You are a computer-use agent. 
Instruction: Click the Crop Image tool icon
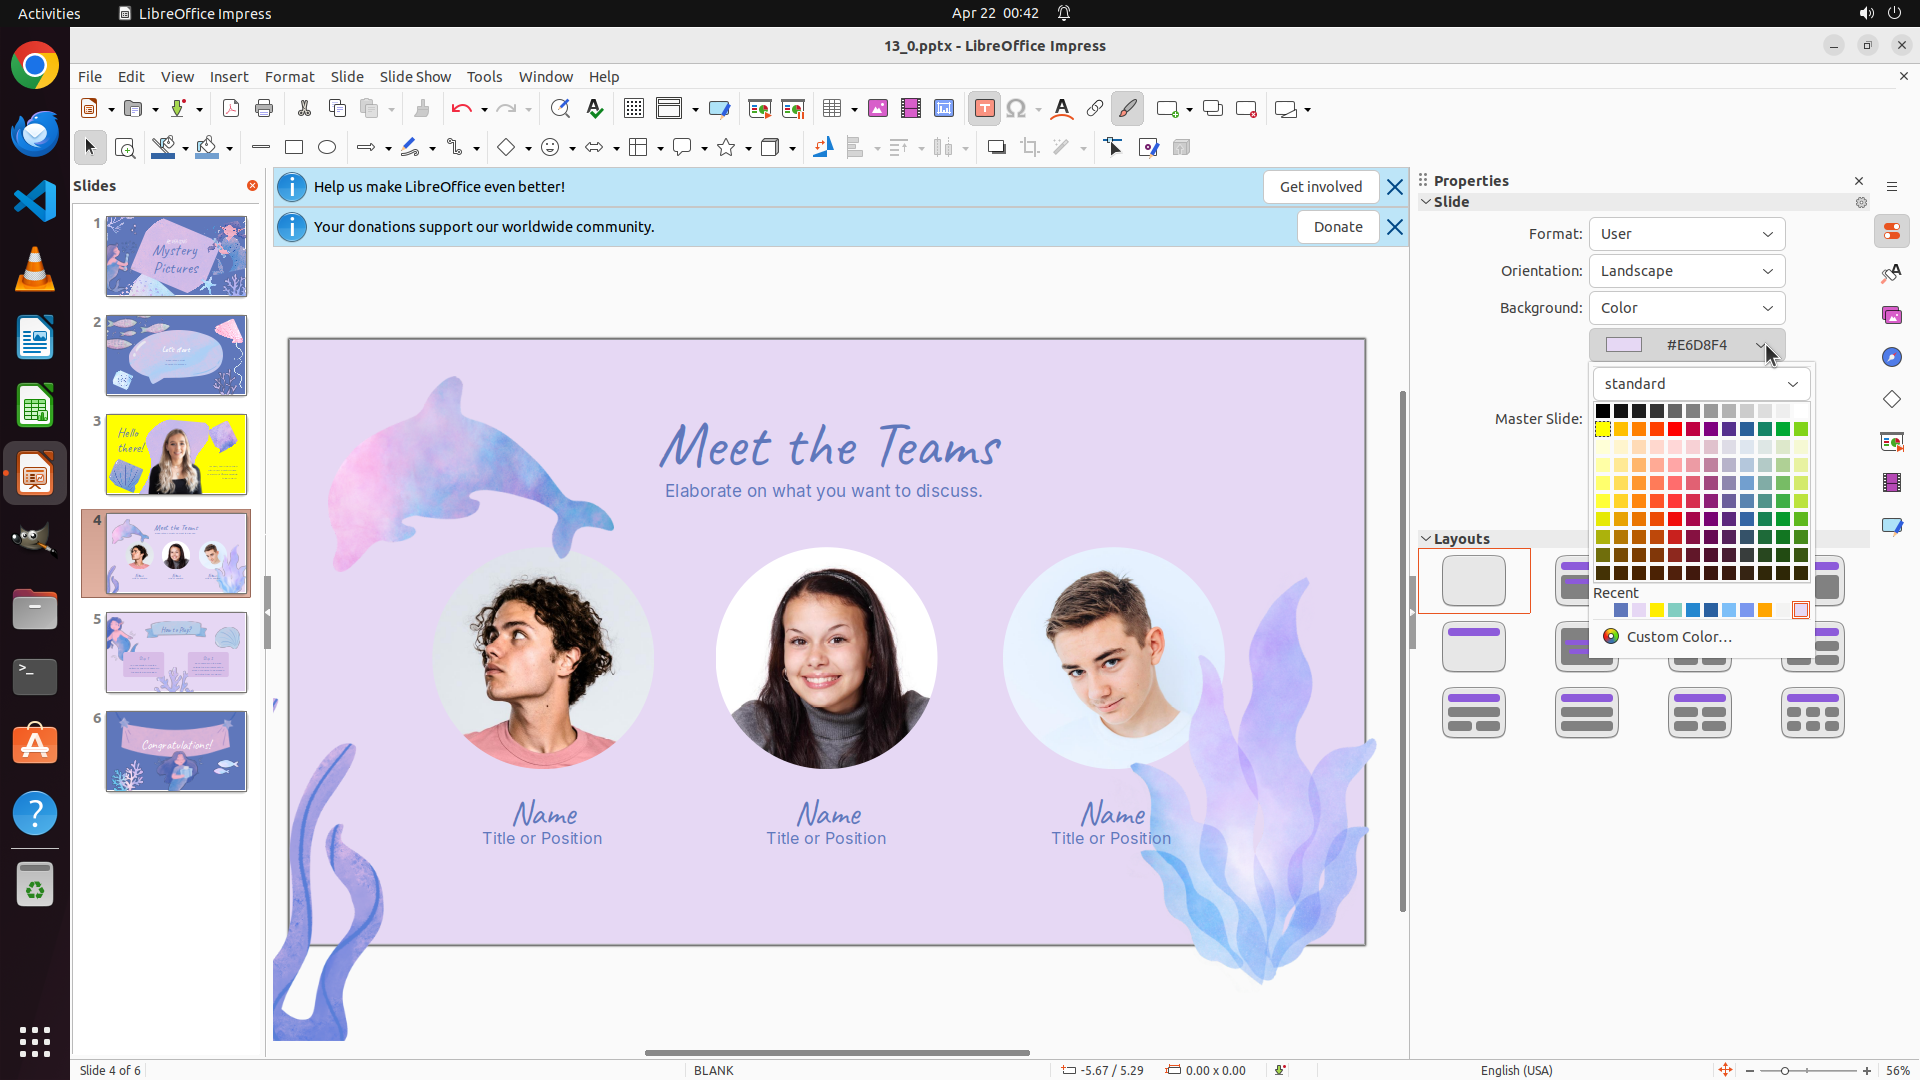[1029, 148]
